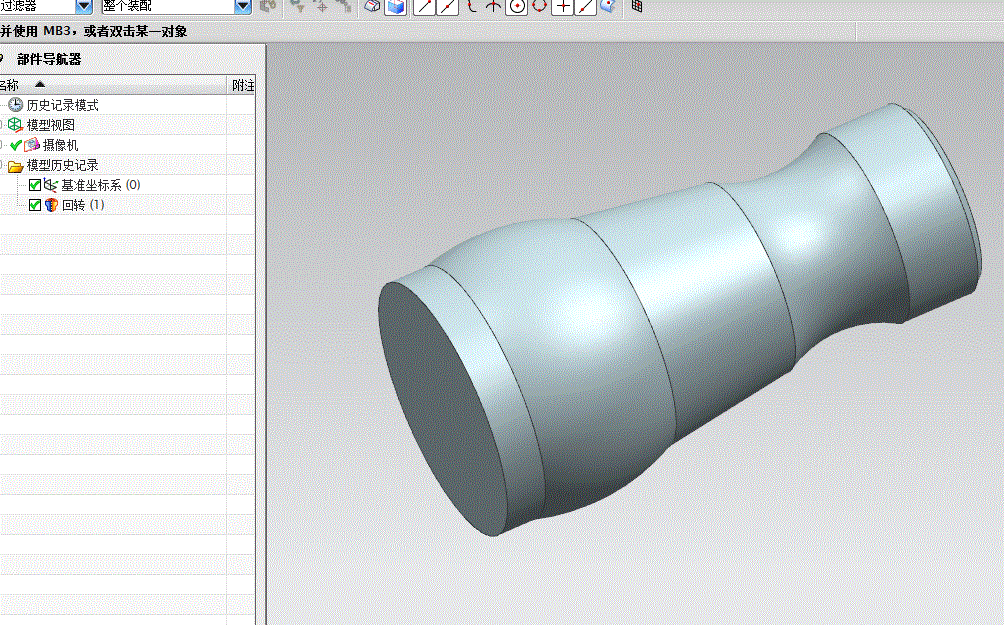Open the 过滤器 filter dropdown arrow

coord(84,6)
